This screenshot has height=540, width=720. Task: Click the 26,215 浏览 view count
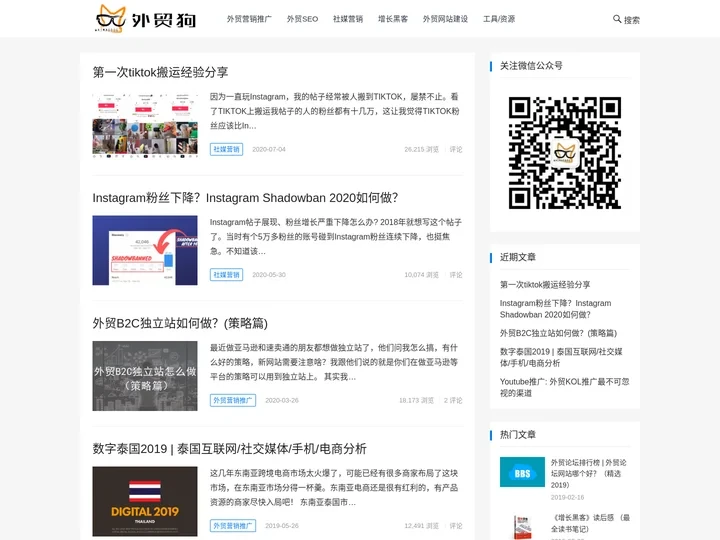[422, 149]
